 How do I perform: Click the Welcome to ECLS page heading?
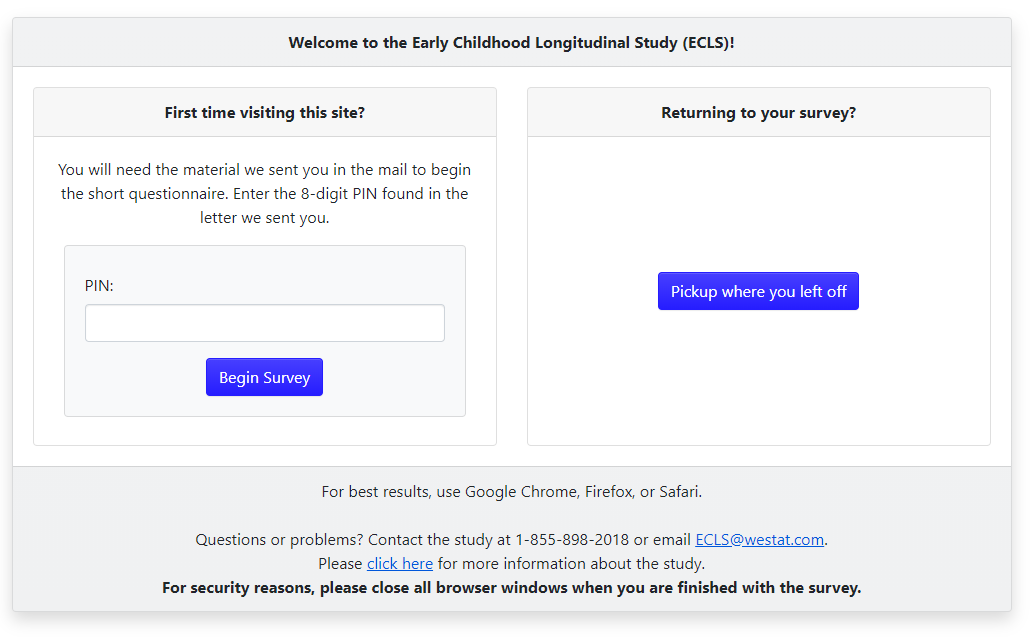pyautogui.click(x=511, y=43)
